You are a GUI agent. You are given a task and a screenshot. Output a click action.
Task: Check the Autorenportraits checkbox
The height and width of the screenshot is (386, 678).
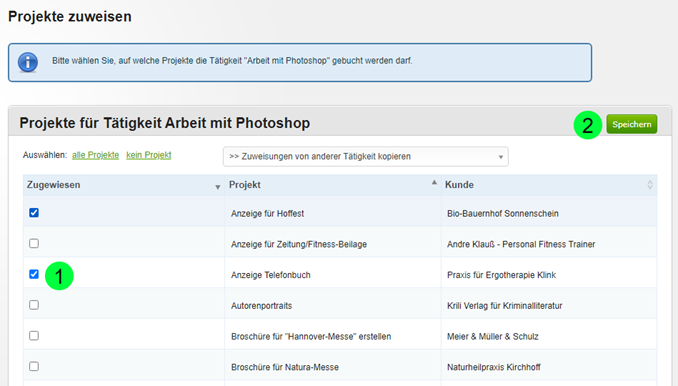[34, 305]
